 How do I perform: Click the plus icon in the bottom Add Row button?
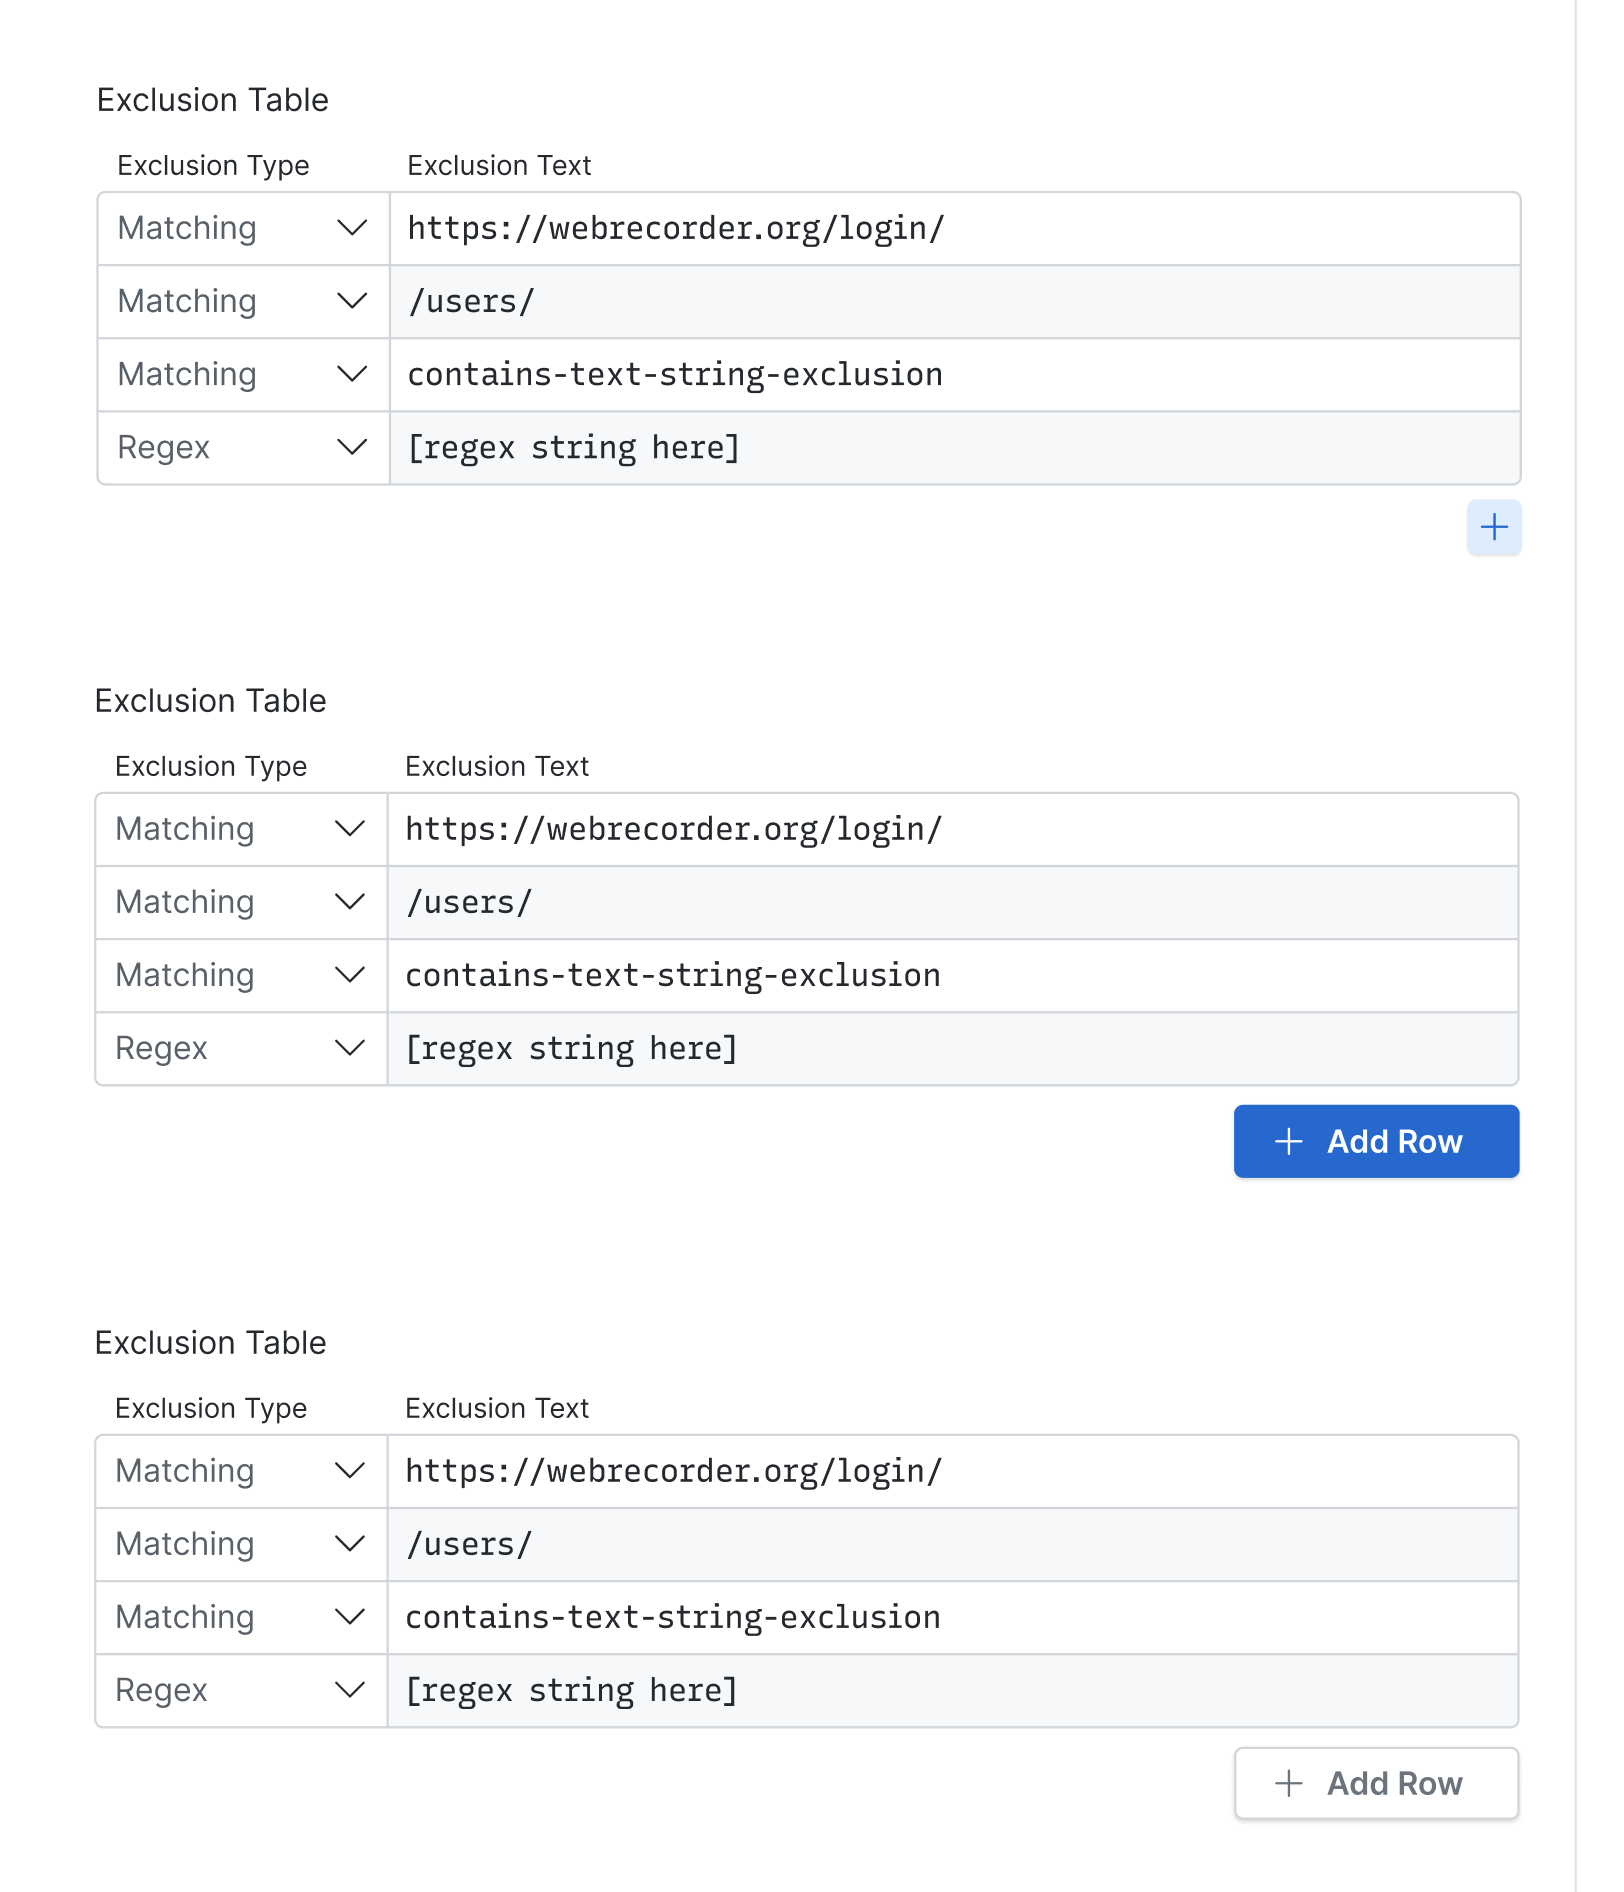(1289, 1783)
